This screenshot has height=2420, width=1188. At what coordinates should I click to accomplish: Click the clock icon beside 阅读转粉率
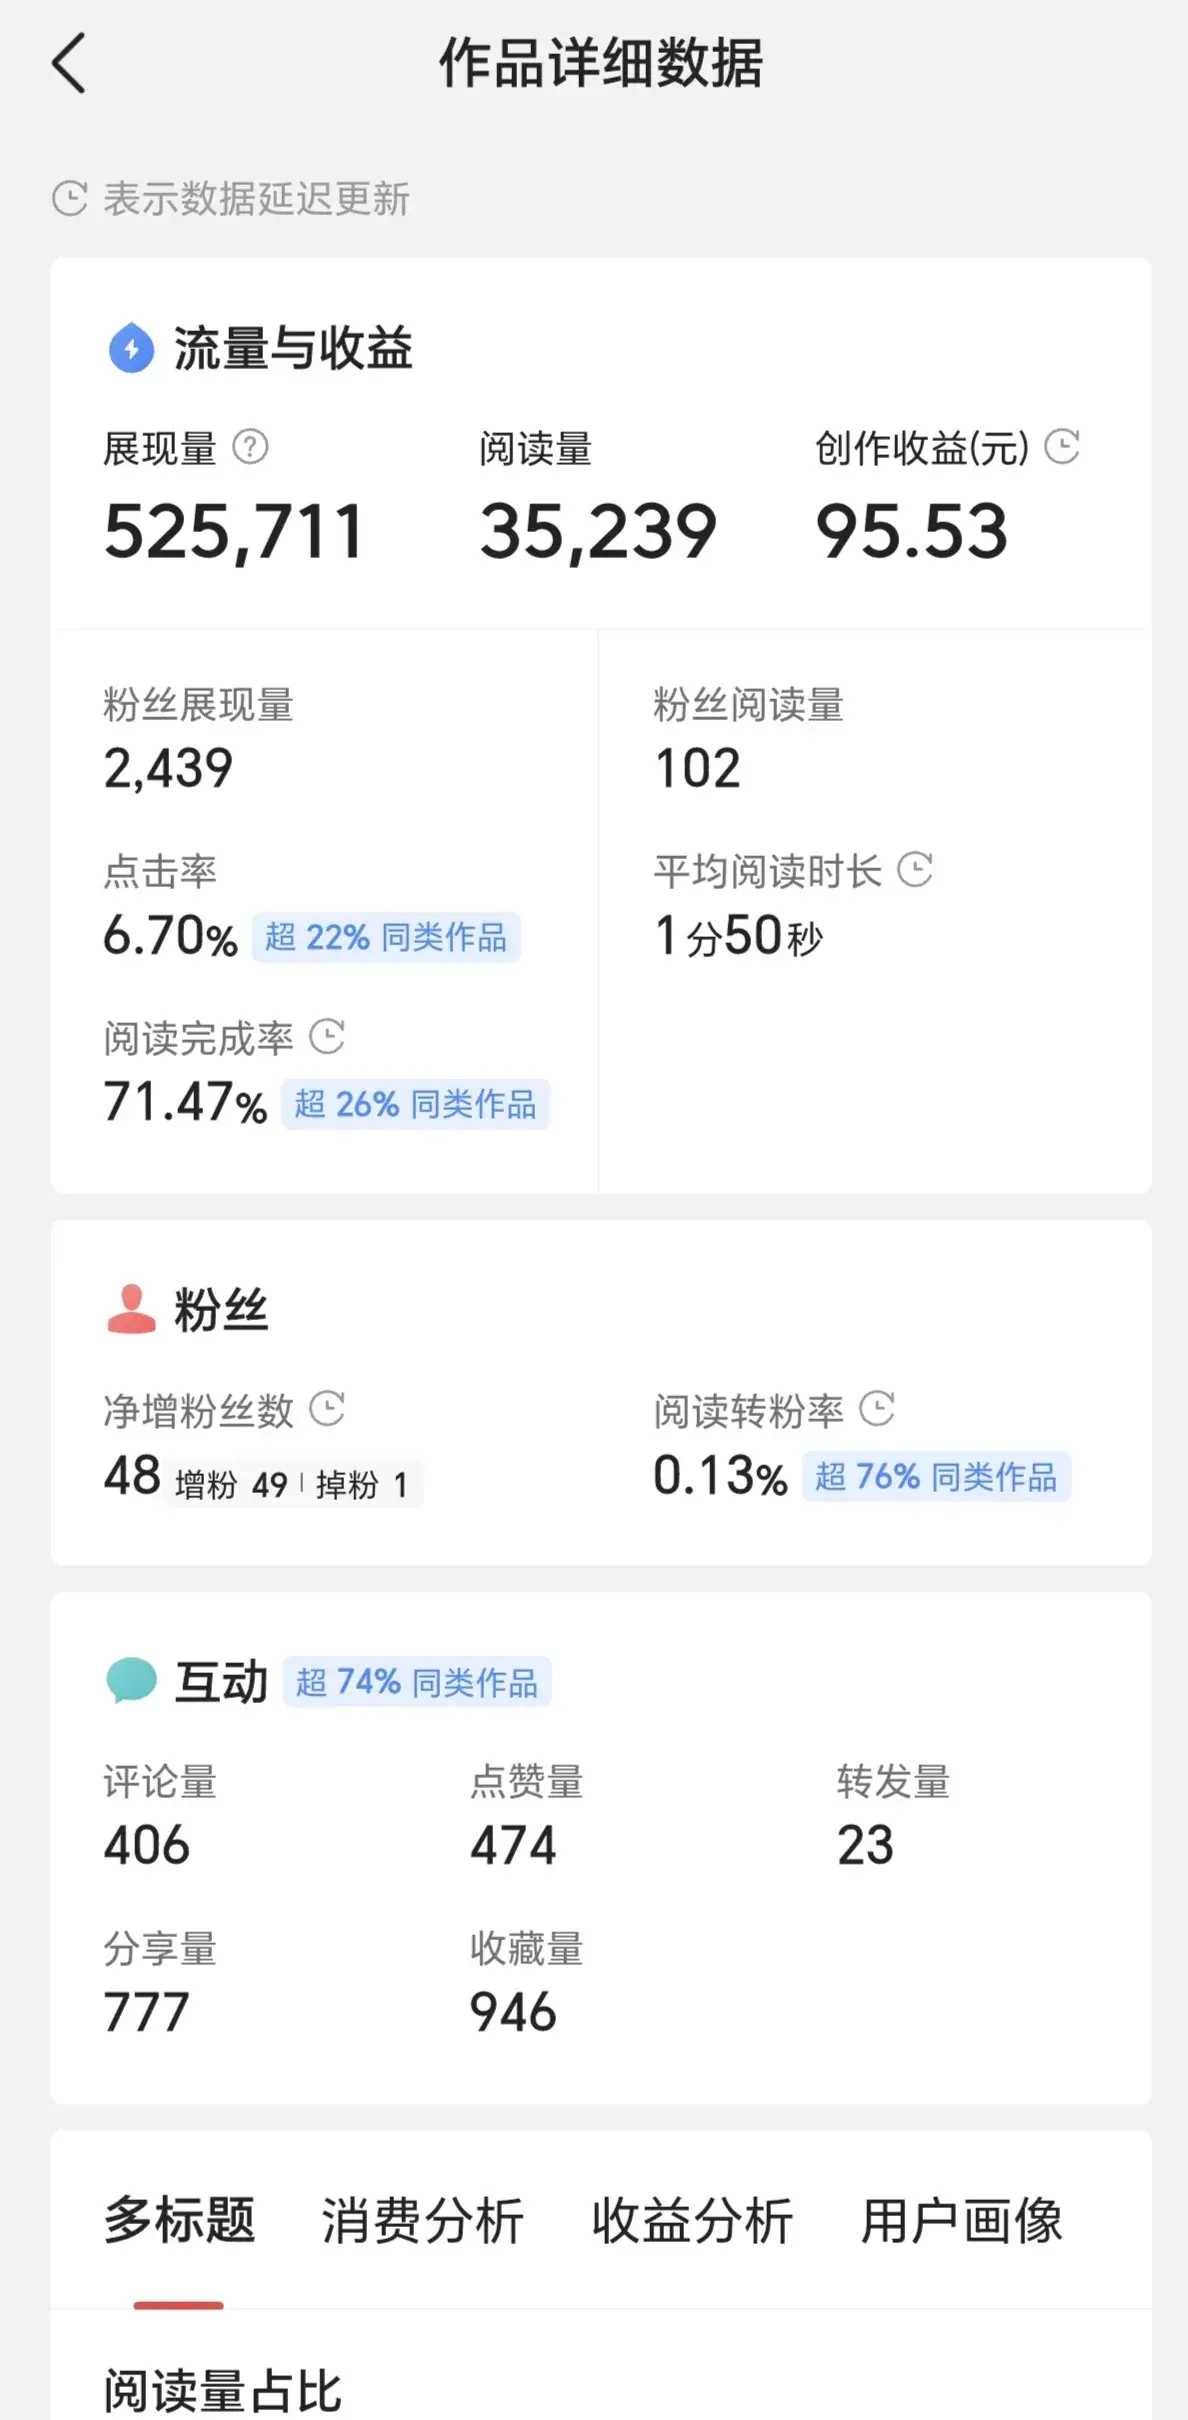pyautogui.click(x=877, y=1409)
